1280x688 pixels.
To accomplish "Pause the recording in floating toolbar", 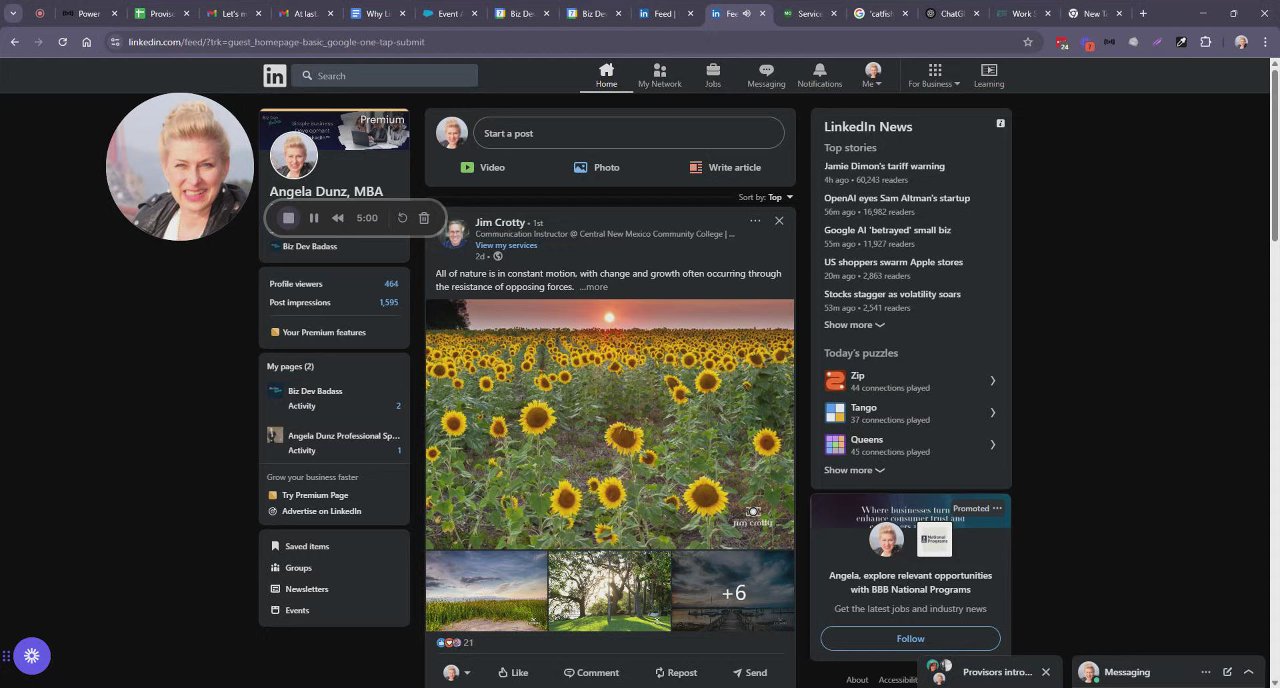I will click(314, 218).
